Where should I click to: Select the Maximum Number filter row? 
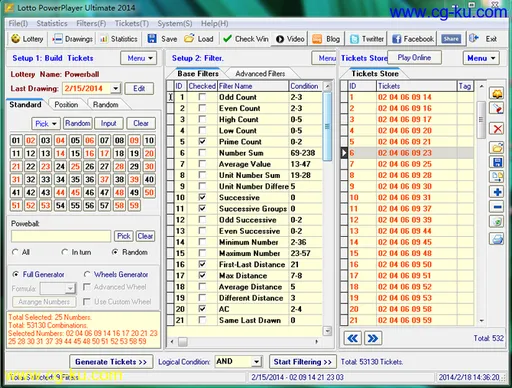click(x=245, y=253)
